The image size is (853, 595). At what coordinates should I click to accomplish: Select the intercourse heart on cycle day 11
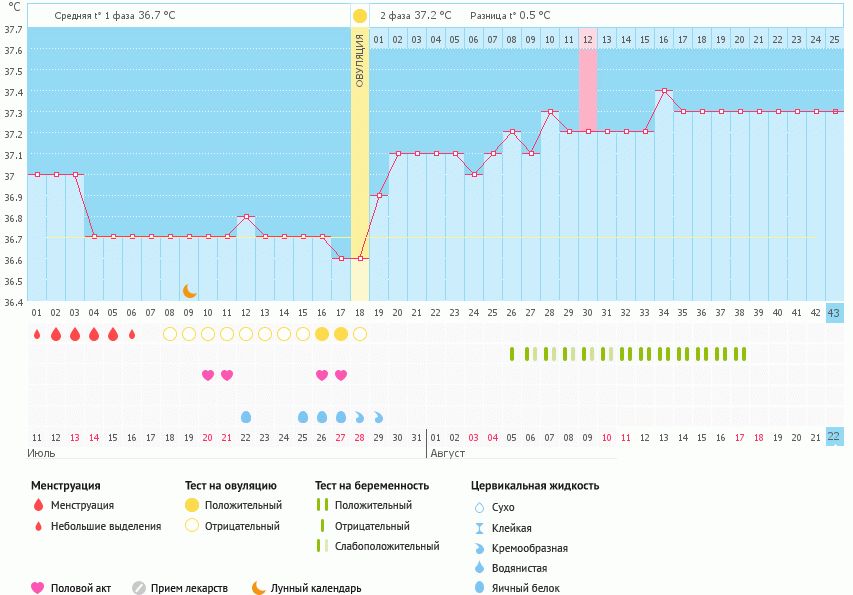[x=227, y=375]
